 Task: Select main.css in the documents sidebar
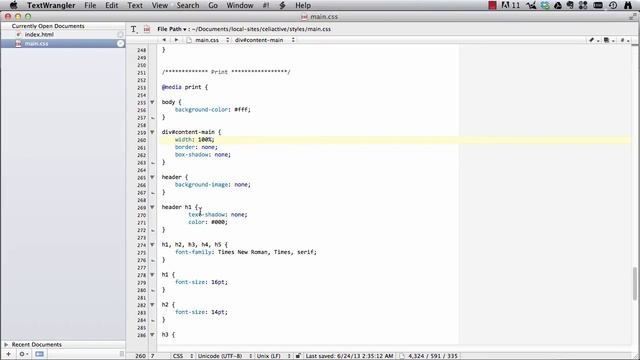click(x=63, y=43)
